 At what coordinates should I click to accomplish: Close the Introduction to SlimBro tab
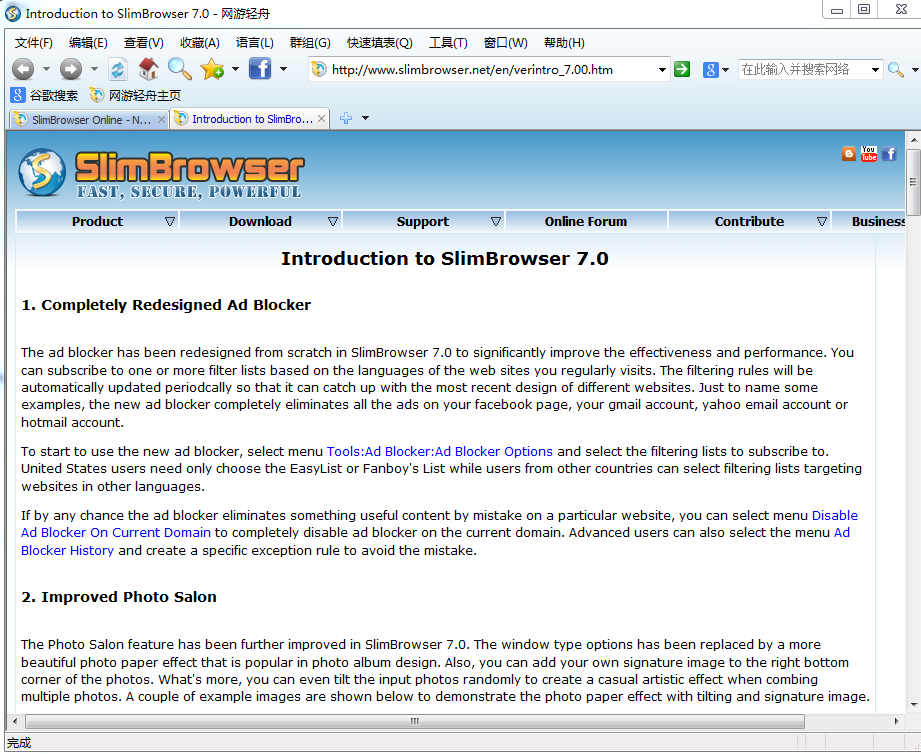click(x=321, y=119)
